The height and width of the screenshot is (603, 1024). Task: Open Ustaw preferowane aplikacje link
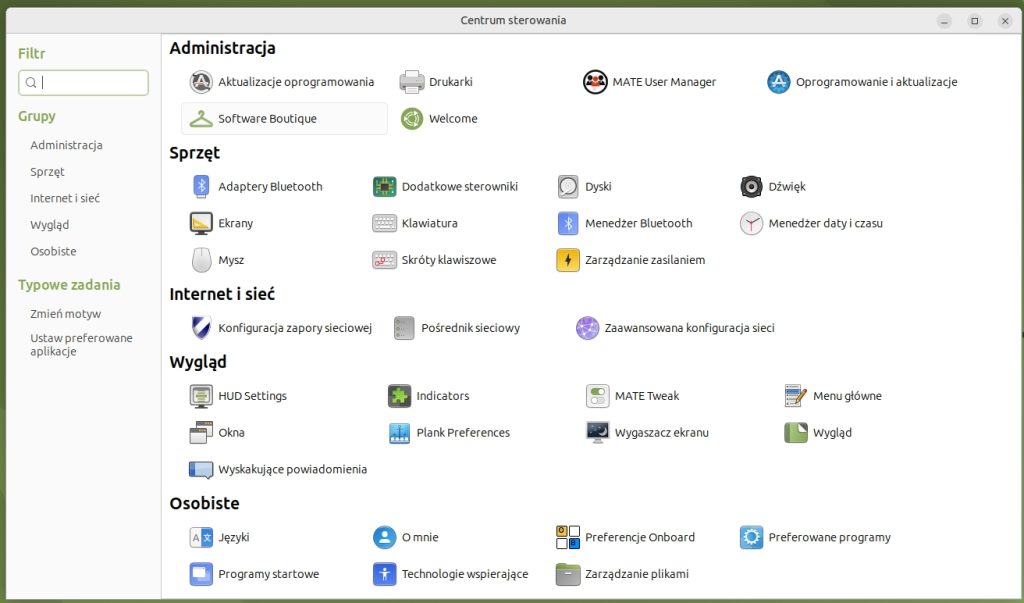tap(81, 345)
